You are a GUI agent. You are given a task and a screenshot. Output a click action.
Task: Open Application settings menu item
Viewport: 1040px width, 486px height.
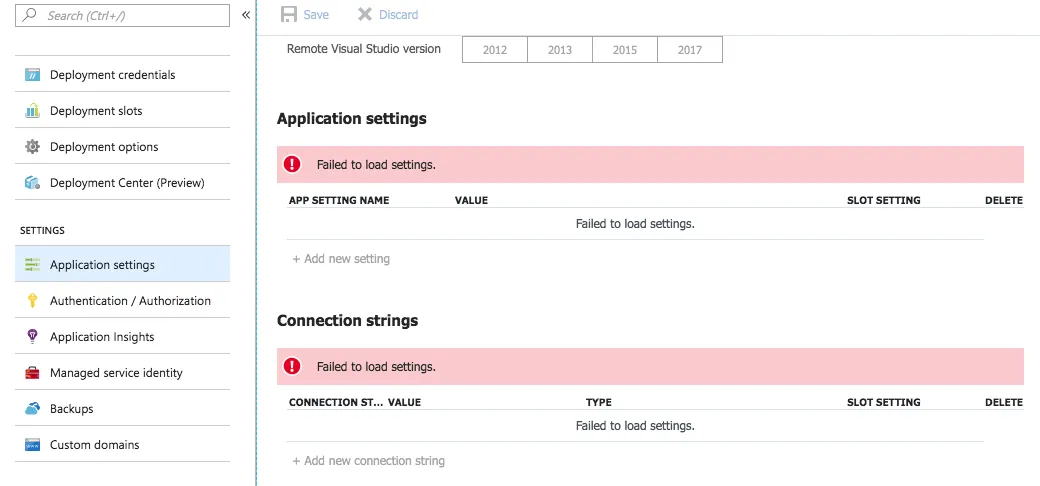tap(102, 265)
